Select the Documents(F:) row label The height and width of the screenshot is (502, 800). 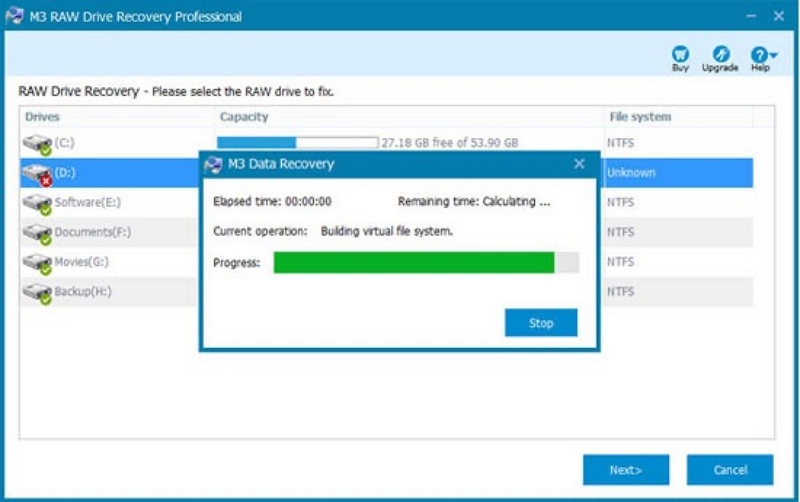coord(92,232)
